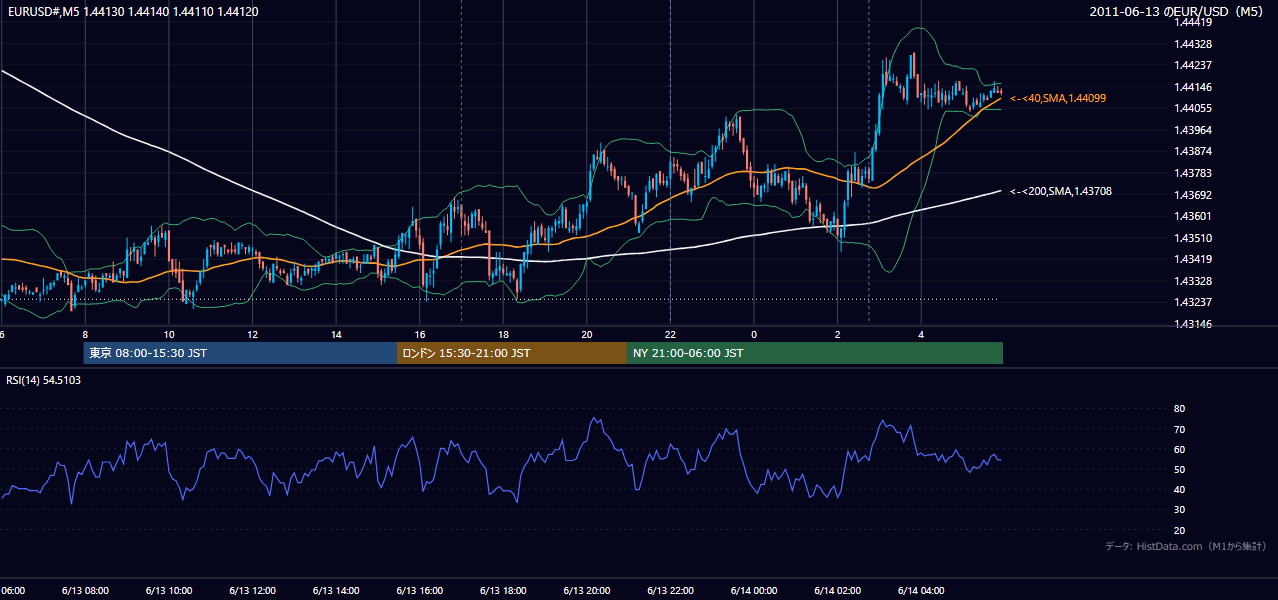Click bottom time label 6/13 08:00

click(x=85, y=590)
